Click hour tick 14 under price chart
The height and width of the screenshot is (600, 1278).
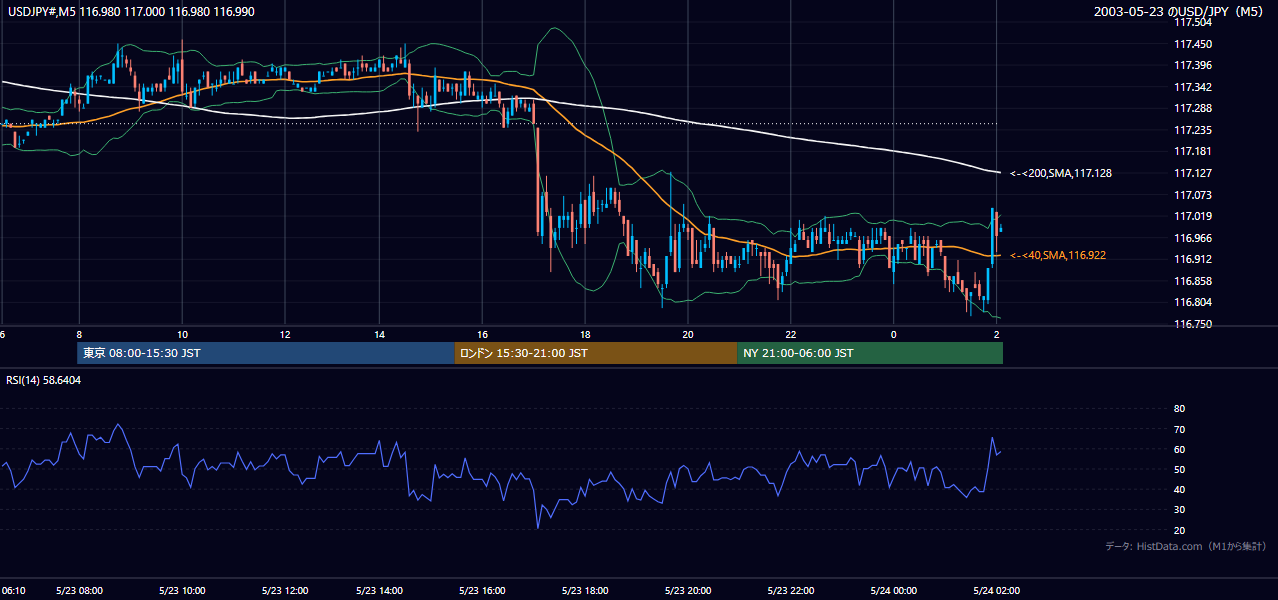pos(380,334)
